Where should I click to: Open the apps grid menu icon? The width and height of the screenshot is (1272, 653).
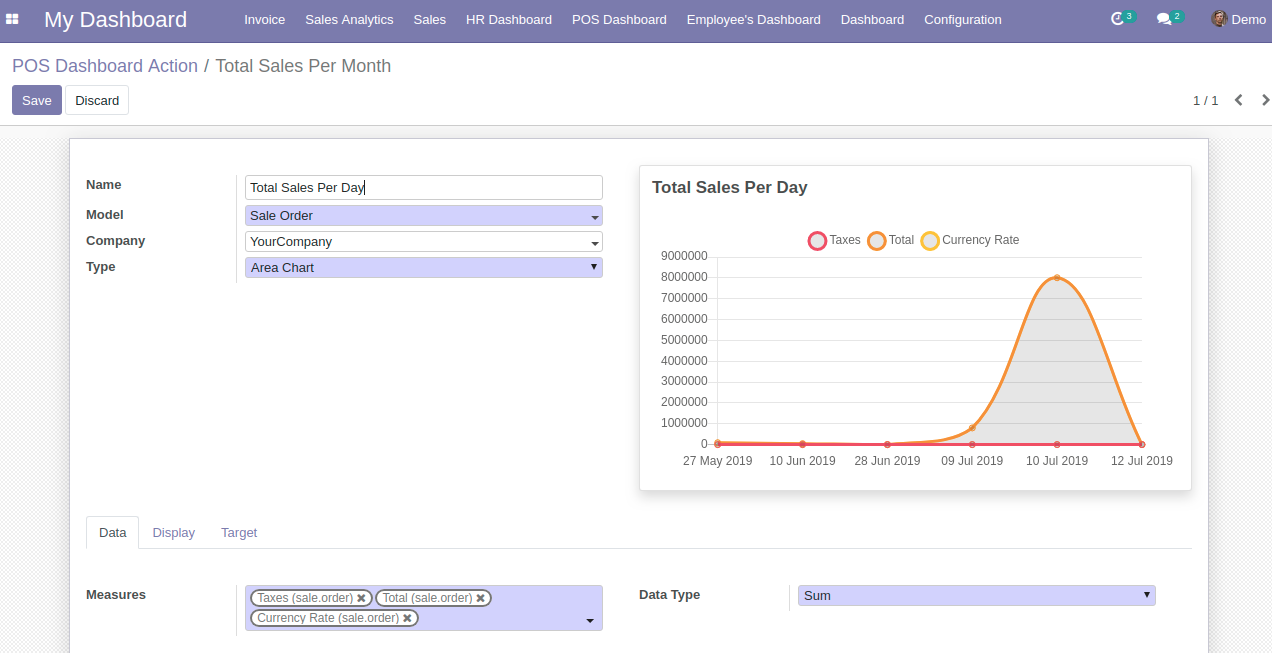pos(13,19)
